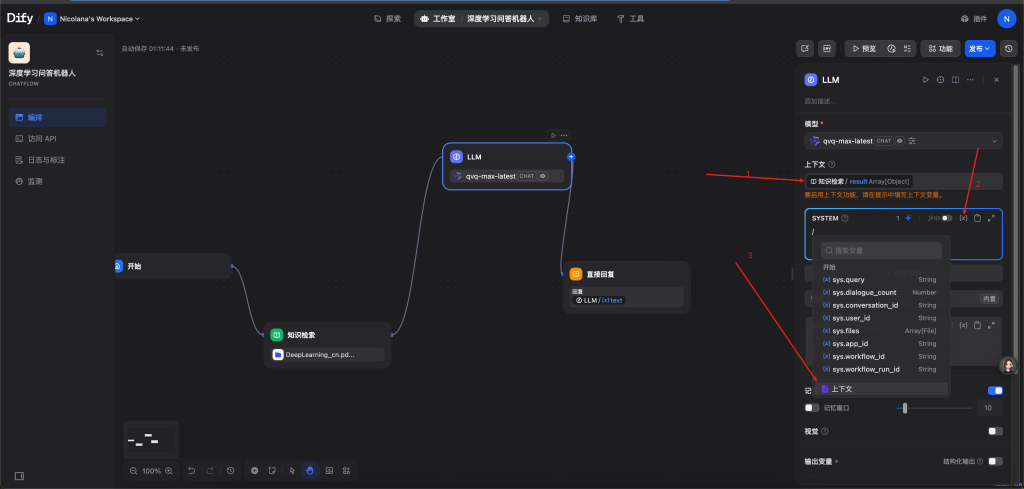Toggle the Jinja switch in SYSTEM
Screen dimensions: 1024x489
[946, 218]
